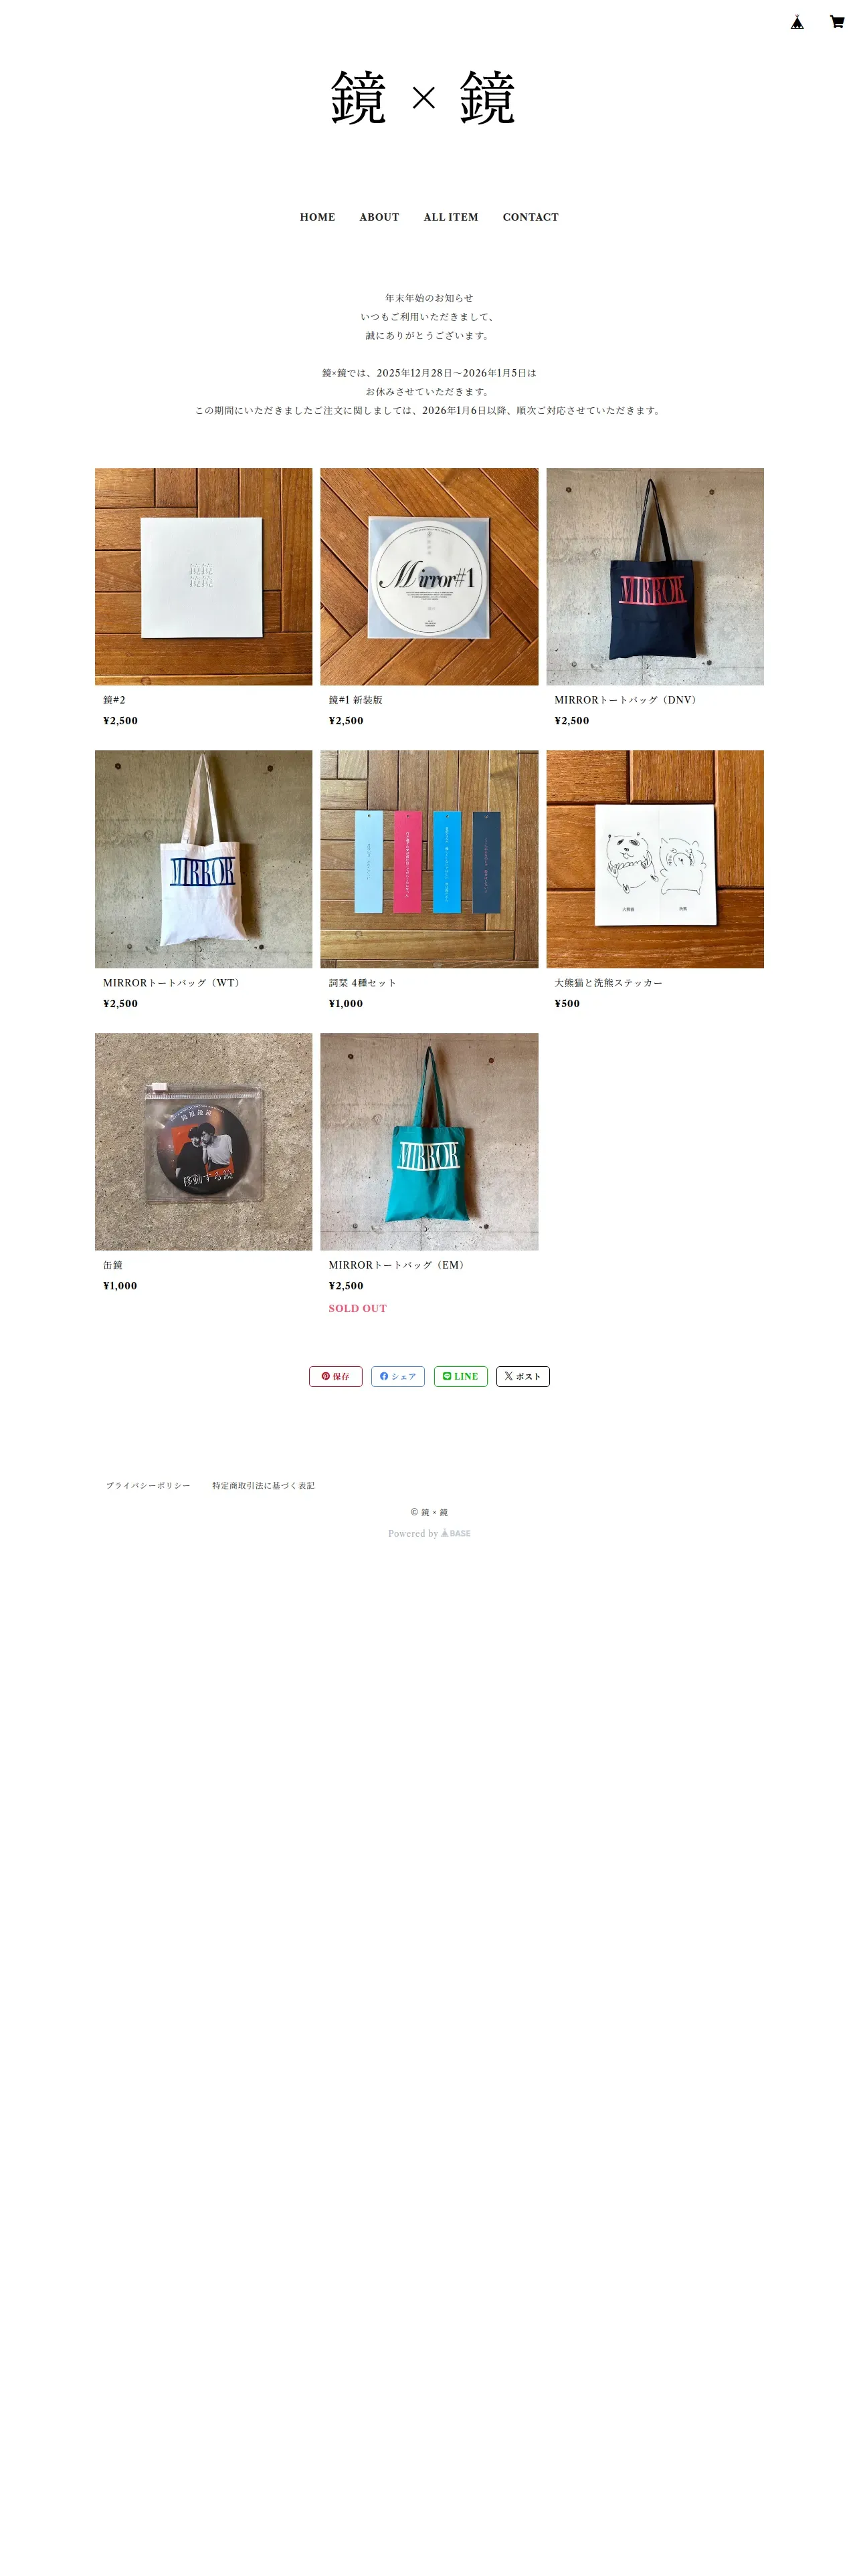Open the white MIRROR tote bag (WT)
This screenshot has height=2576, width=859.
pyautogui.click(x=204, y=859)
